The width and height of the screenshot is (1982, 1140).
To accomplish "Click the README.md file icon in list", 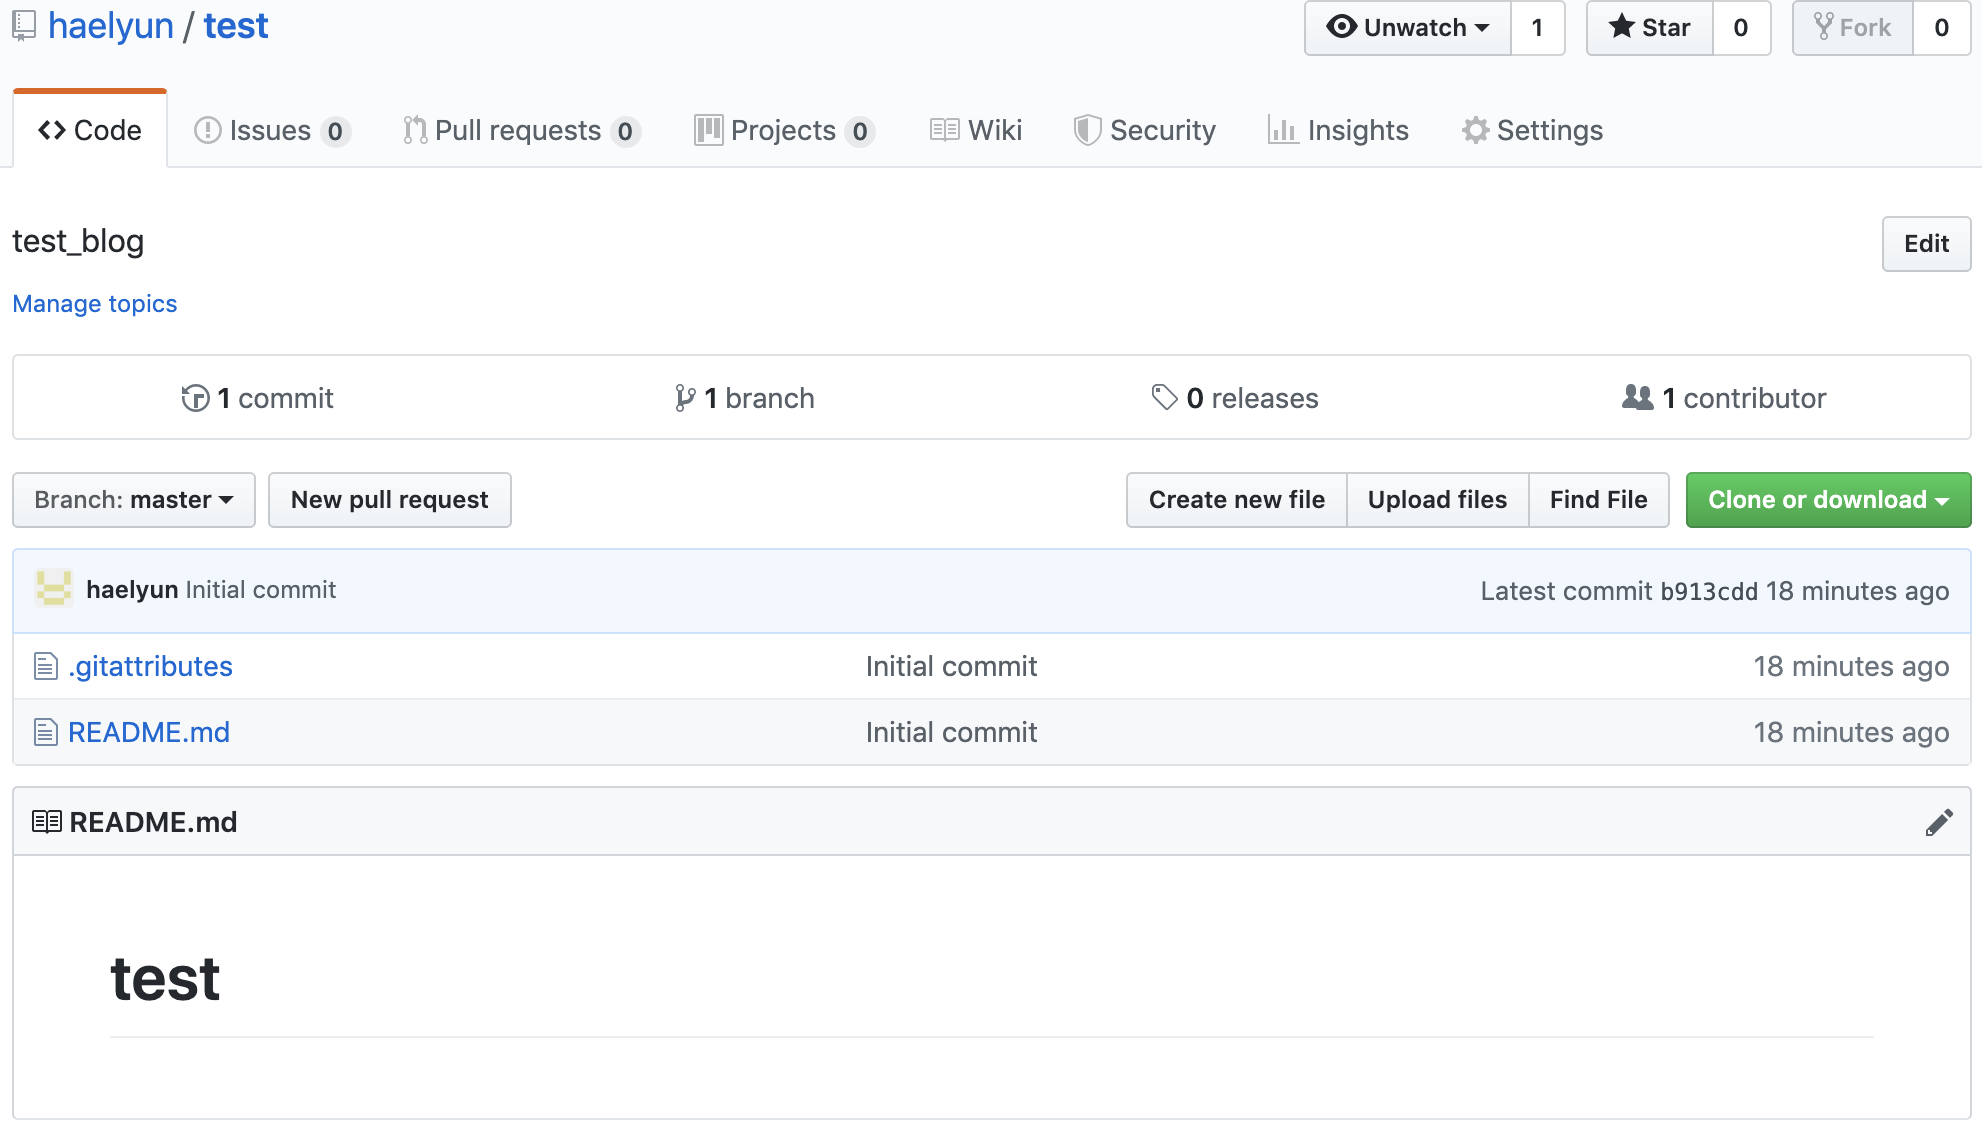I will 46,732.
